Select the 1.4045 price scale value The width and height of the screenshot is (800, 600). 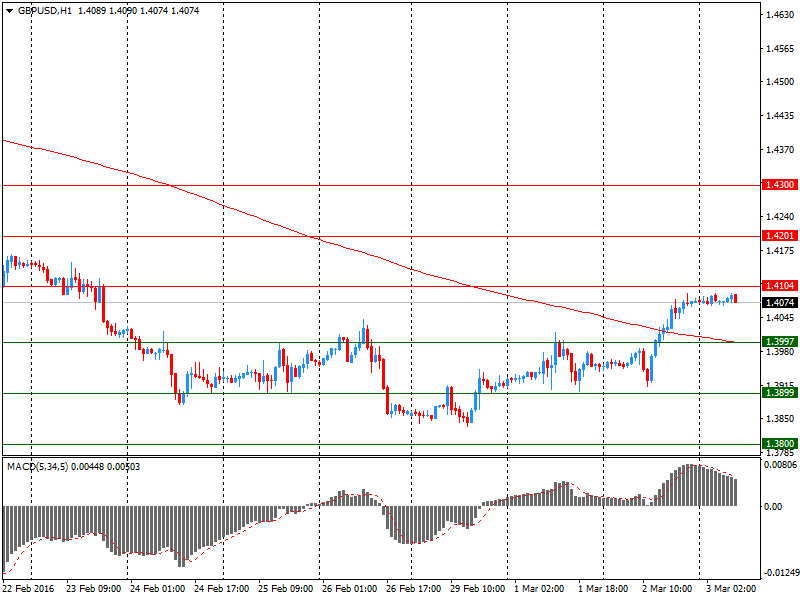coord(780,318)
